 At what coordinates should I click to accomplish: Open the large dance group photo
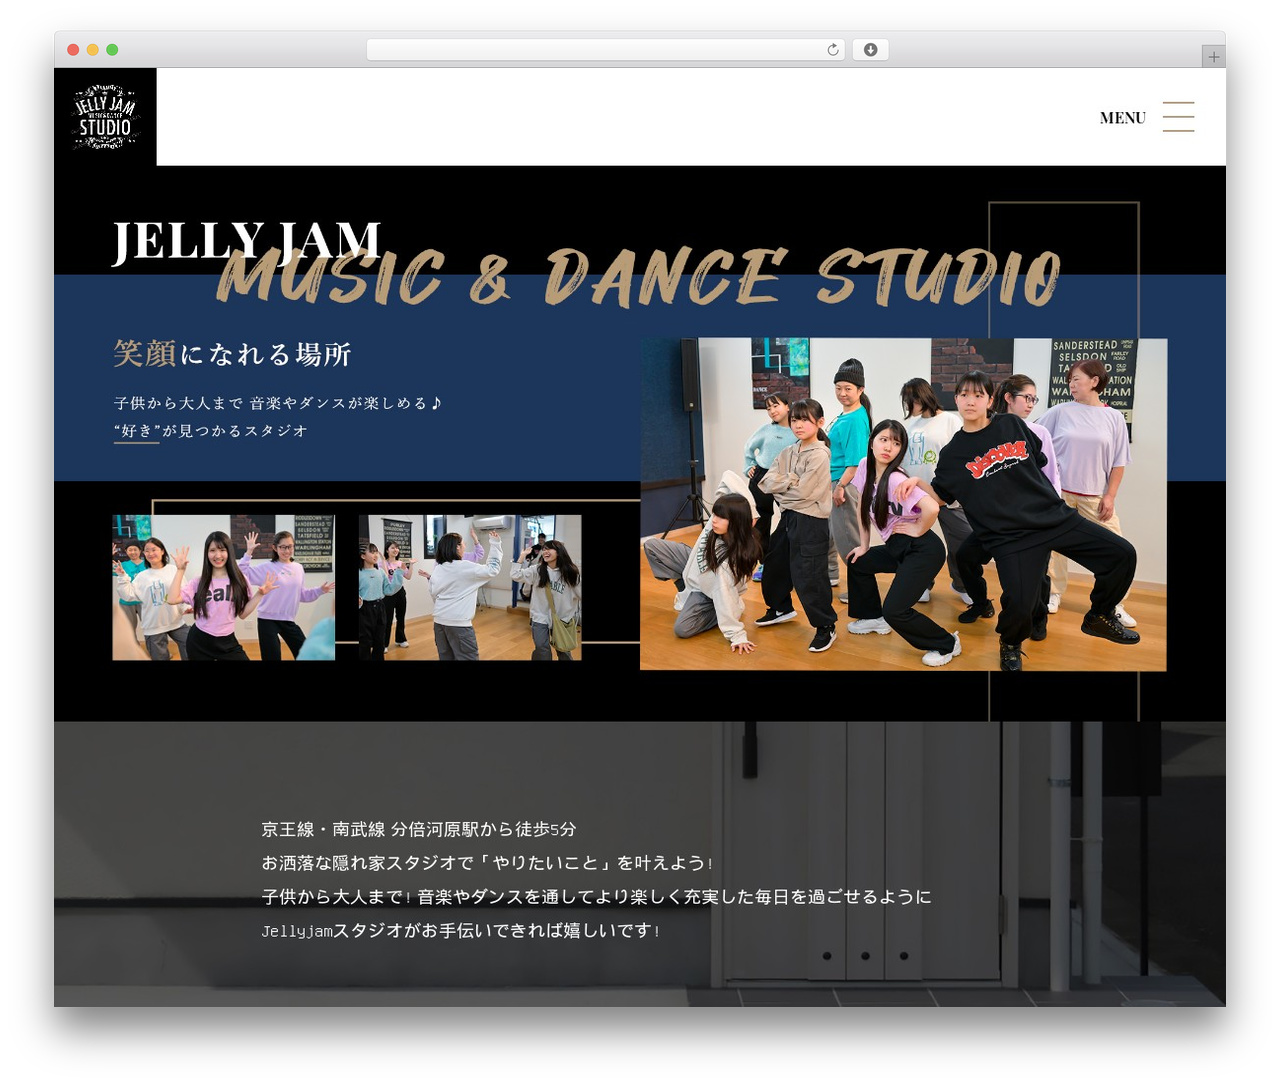(903, 504)
